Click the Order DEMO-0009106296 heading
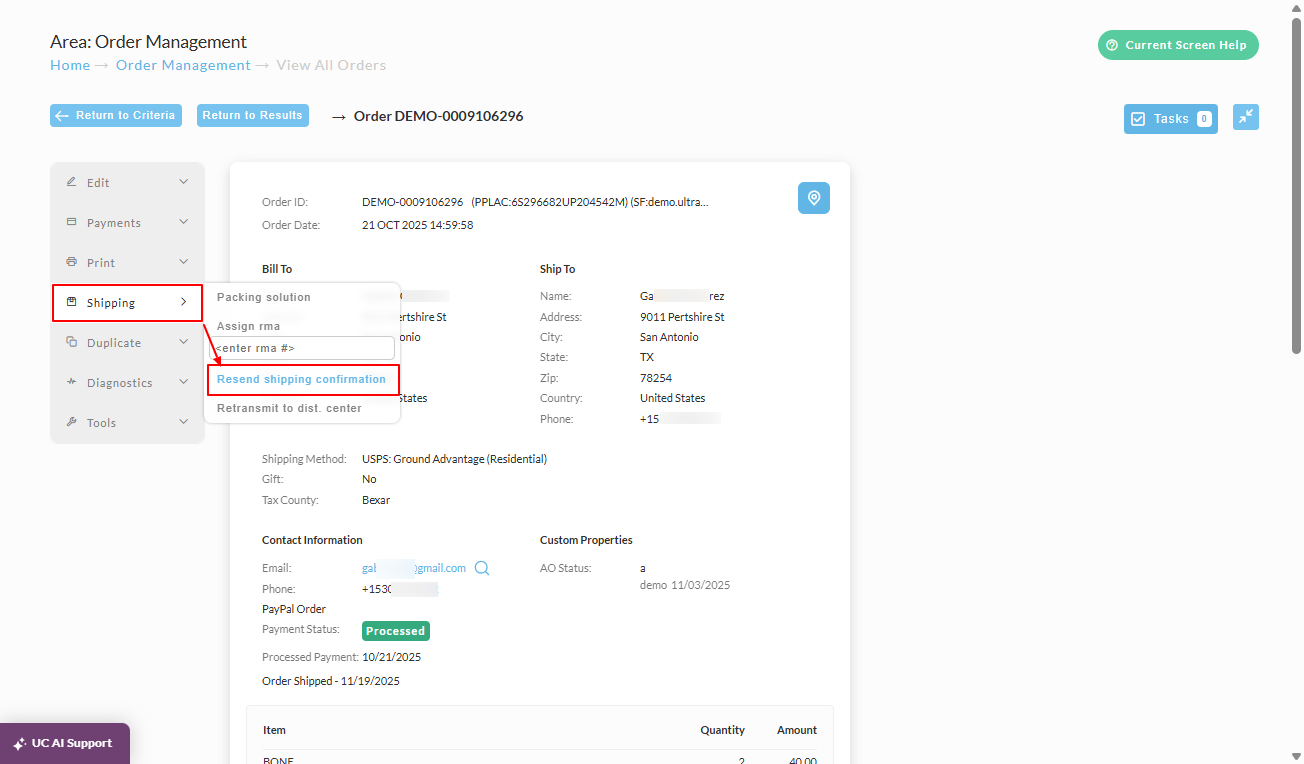Viewport: 1304px width, 764px height. click(438, 116)
